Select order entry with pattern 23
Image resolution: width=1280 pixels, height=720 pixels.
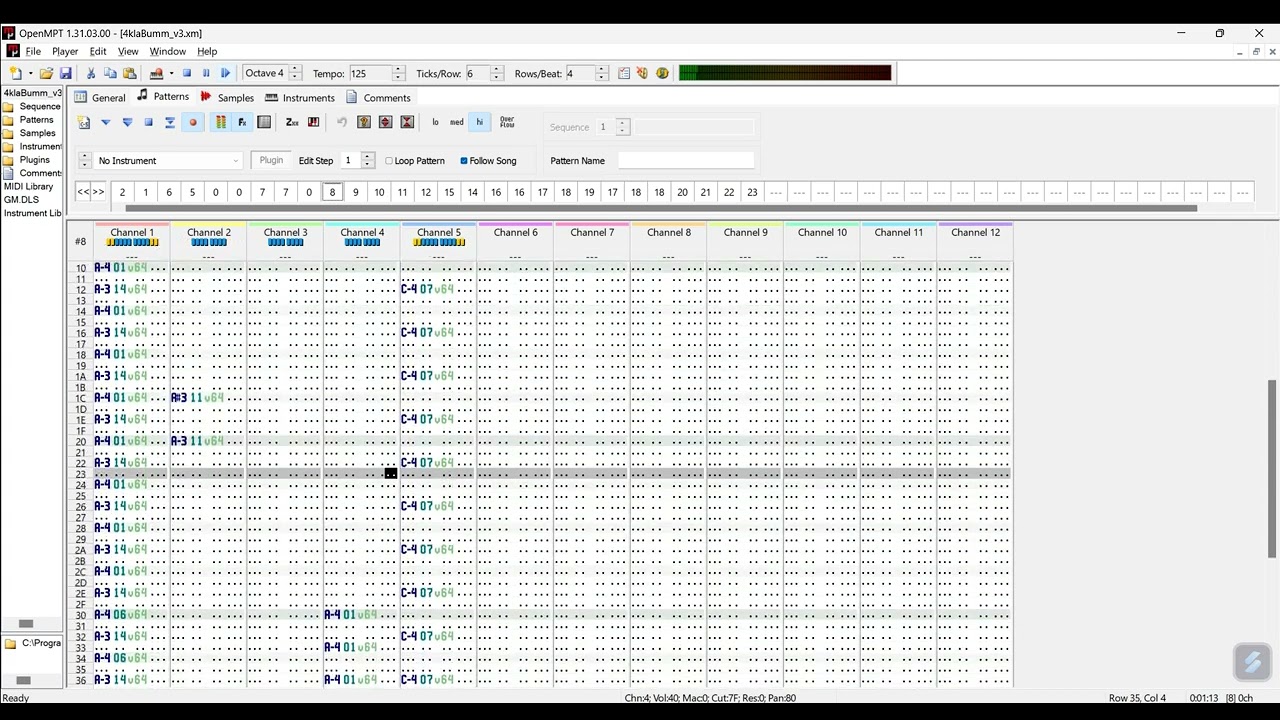[x=752, y=192]
